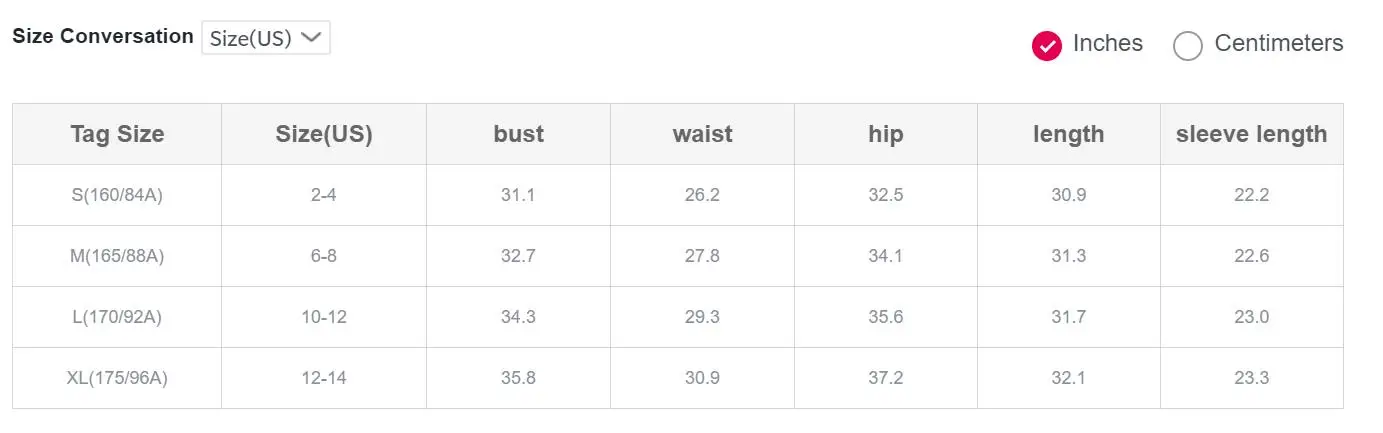The height and width of the screenshot is (433, 1383).
Task: Click the Size(US) column header
Action: pos(324,134)
